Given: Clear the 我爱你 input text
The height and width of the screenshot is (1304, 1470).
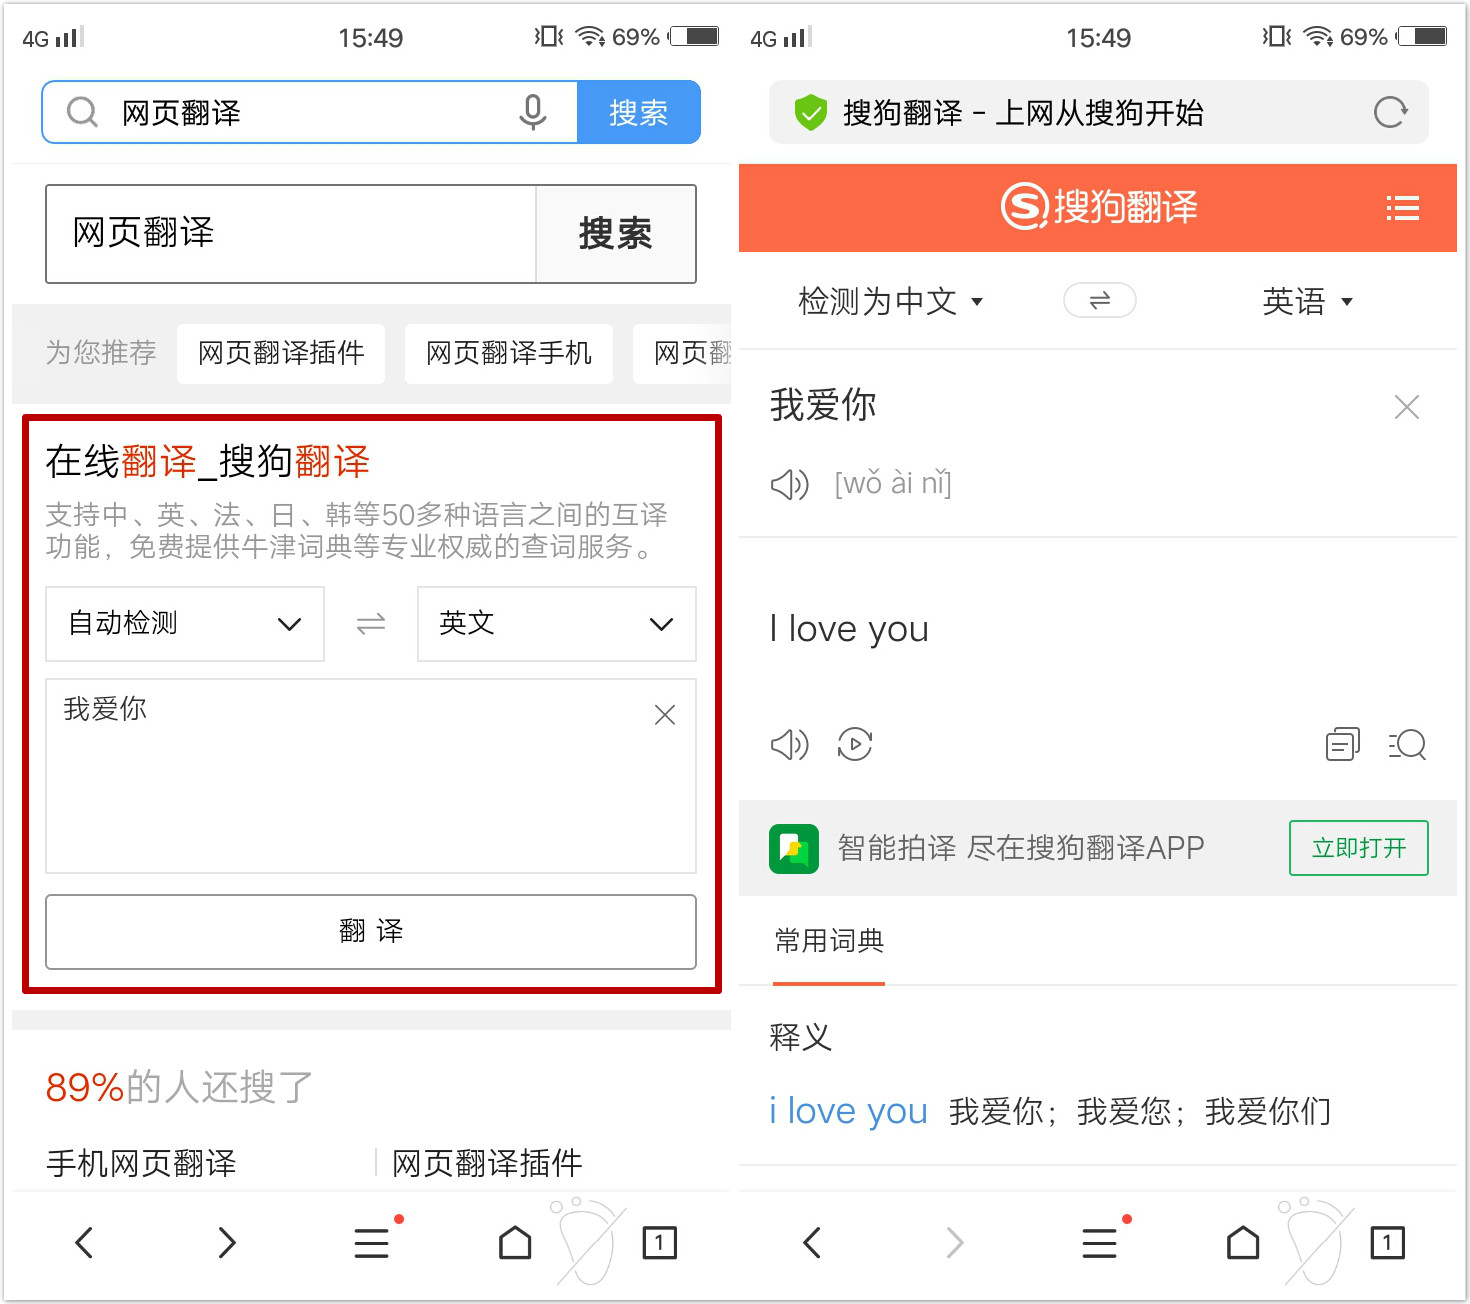Looking at the screenshot, I should click(x=1407, y=407).
